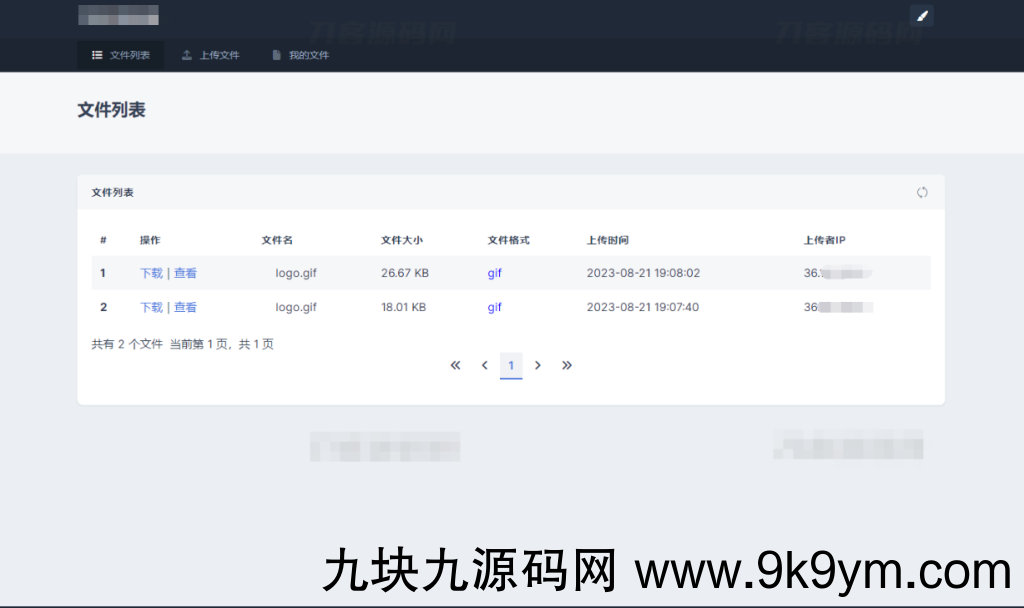The width and height of the screenshot is (1024, 608).
Task: Go to next page with right chevron
Action: 538,365
